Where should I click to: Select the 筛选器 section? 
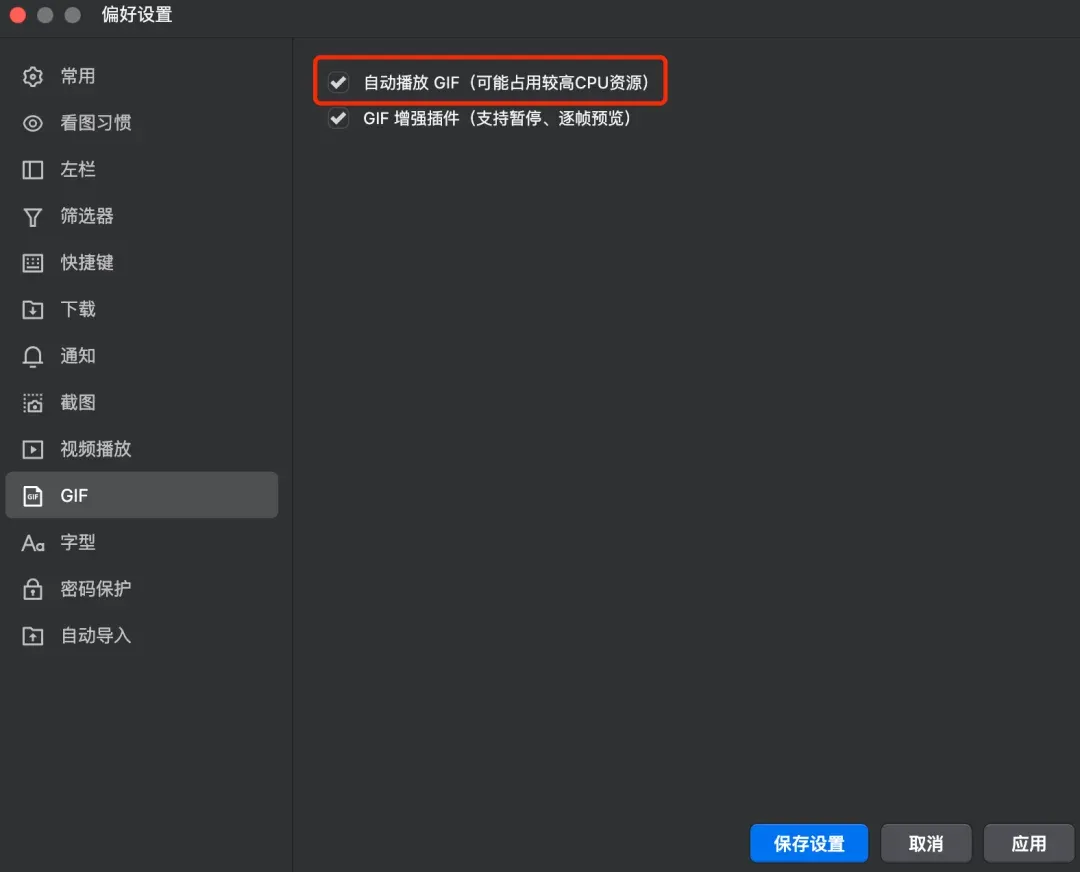[x=141, y=216]
